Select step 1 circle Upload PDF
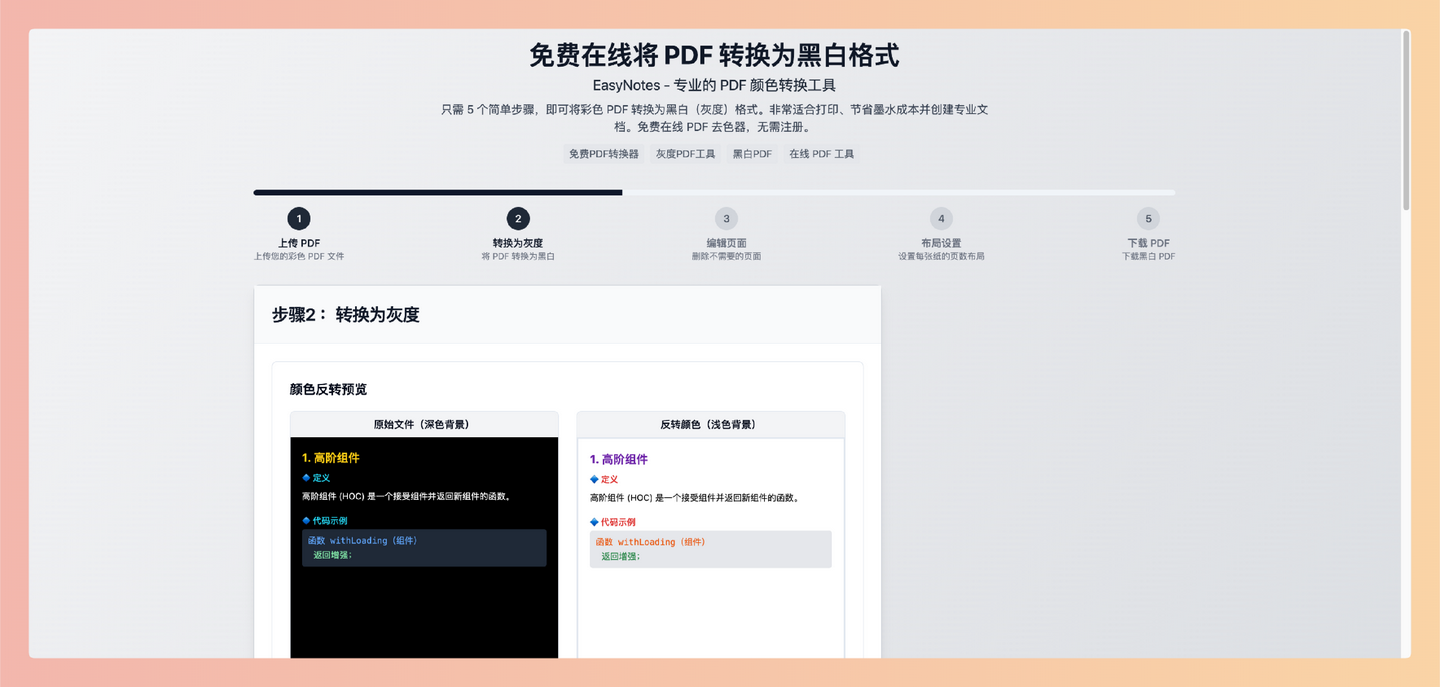The height and width of the screenshot is (687, 1440). [x=299, y=219]
